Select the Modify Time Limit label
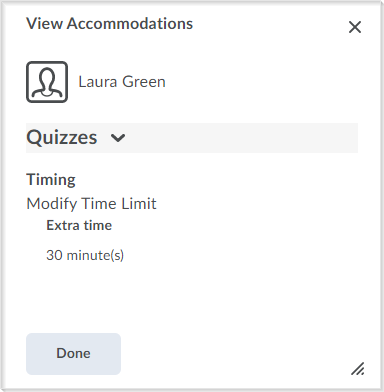The image size is (384, 392). click(x=91, y=204)
